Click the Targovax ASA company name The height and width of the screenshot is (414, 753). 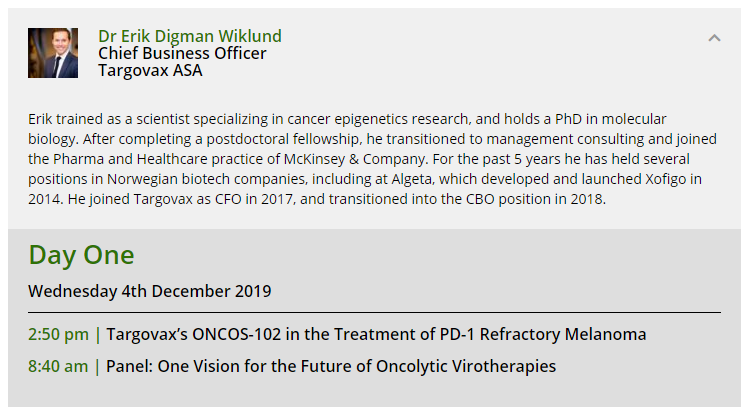pyautogui.click(x=150, y=70)
